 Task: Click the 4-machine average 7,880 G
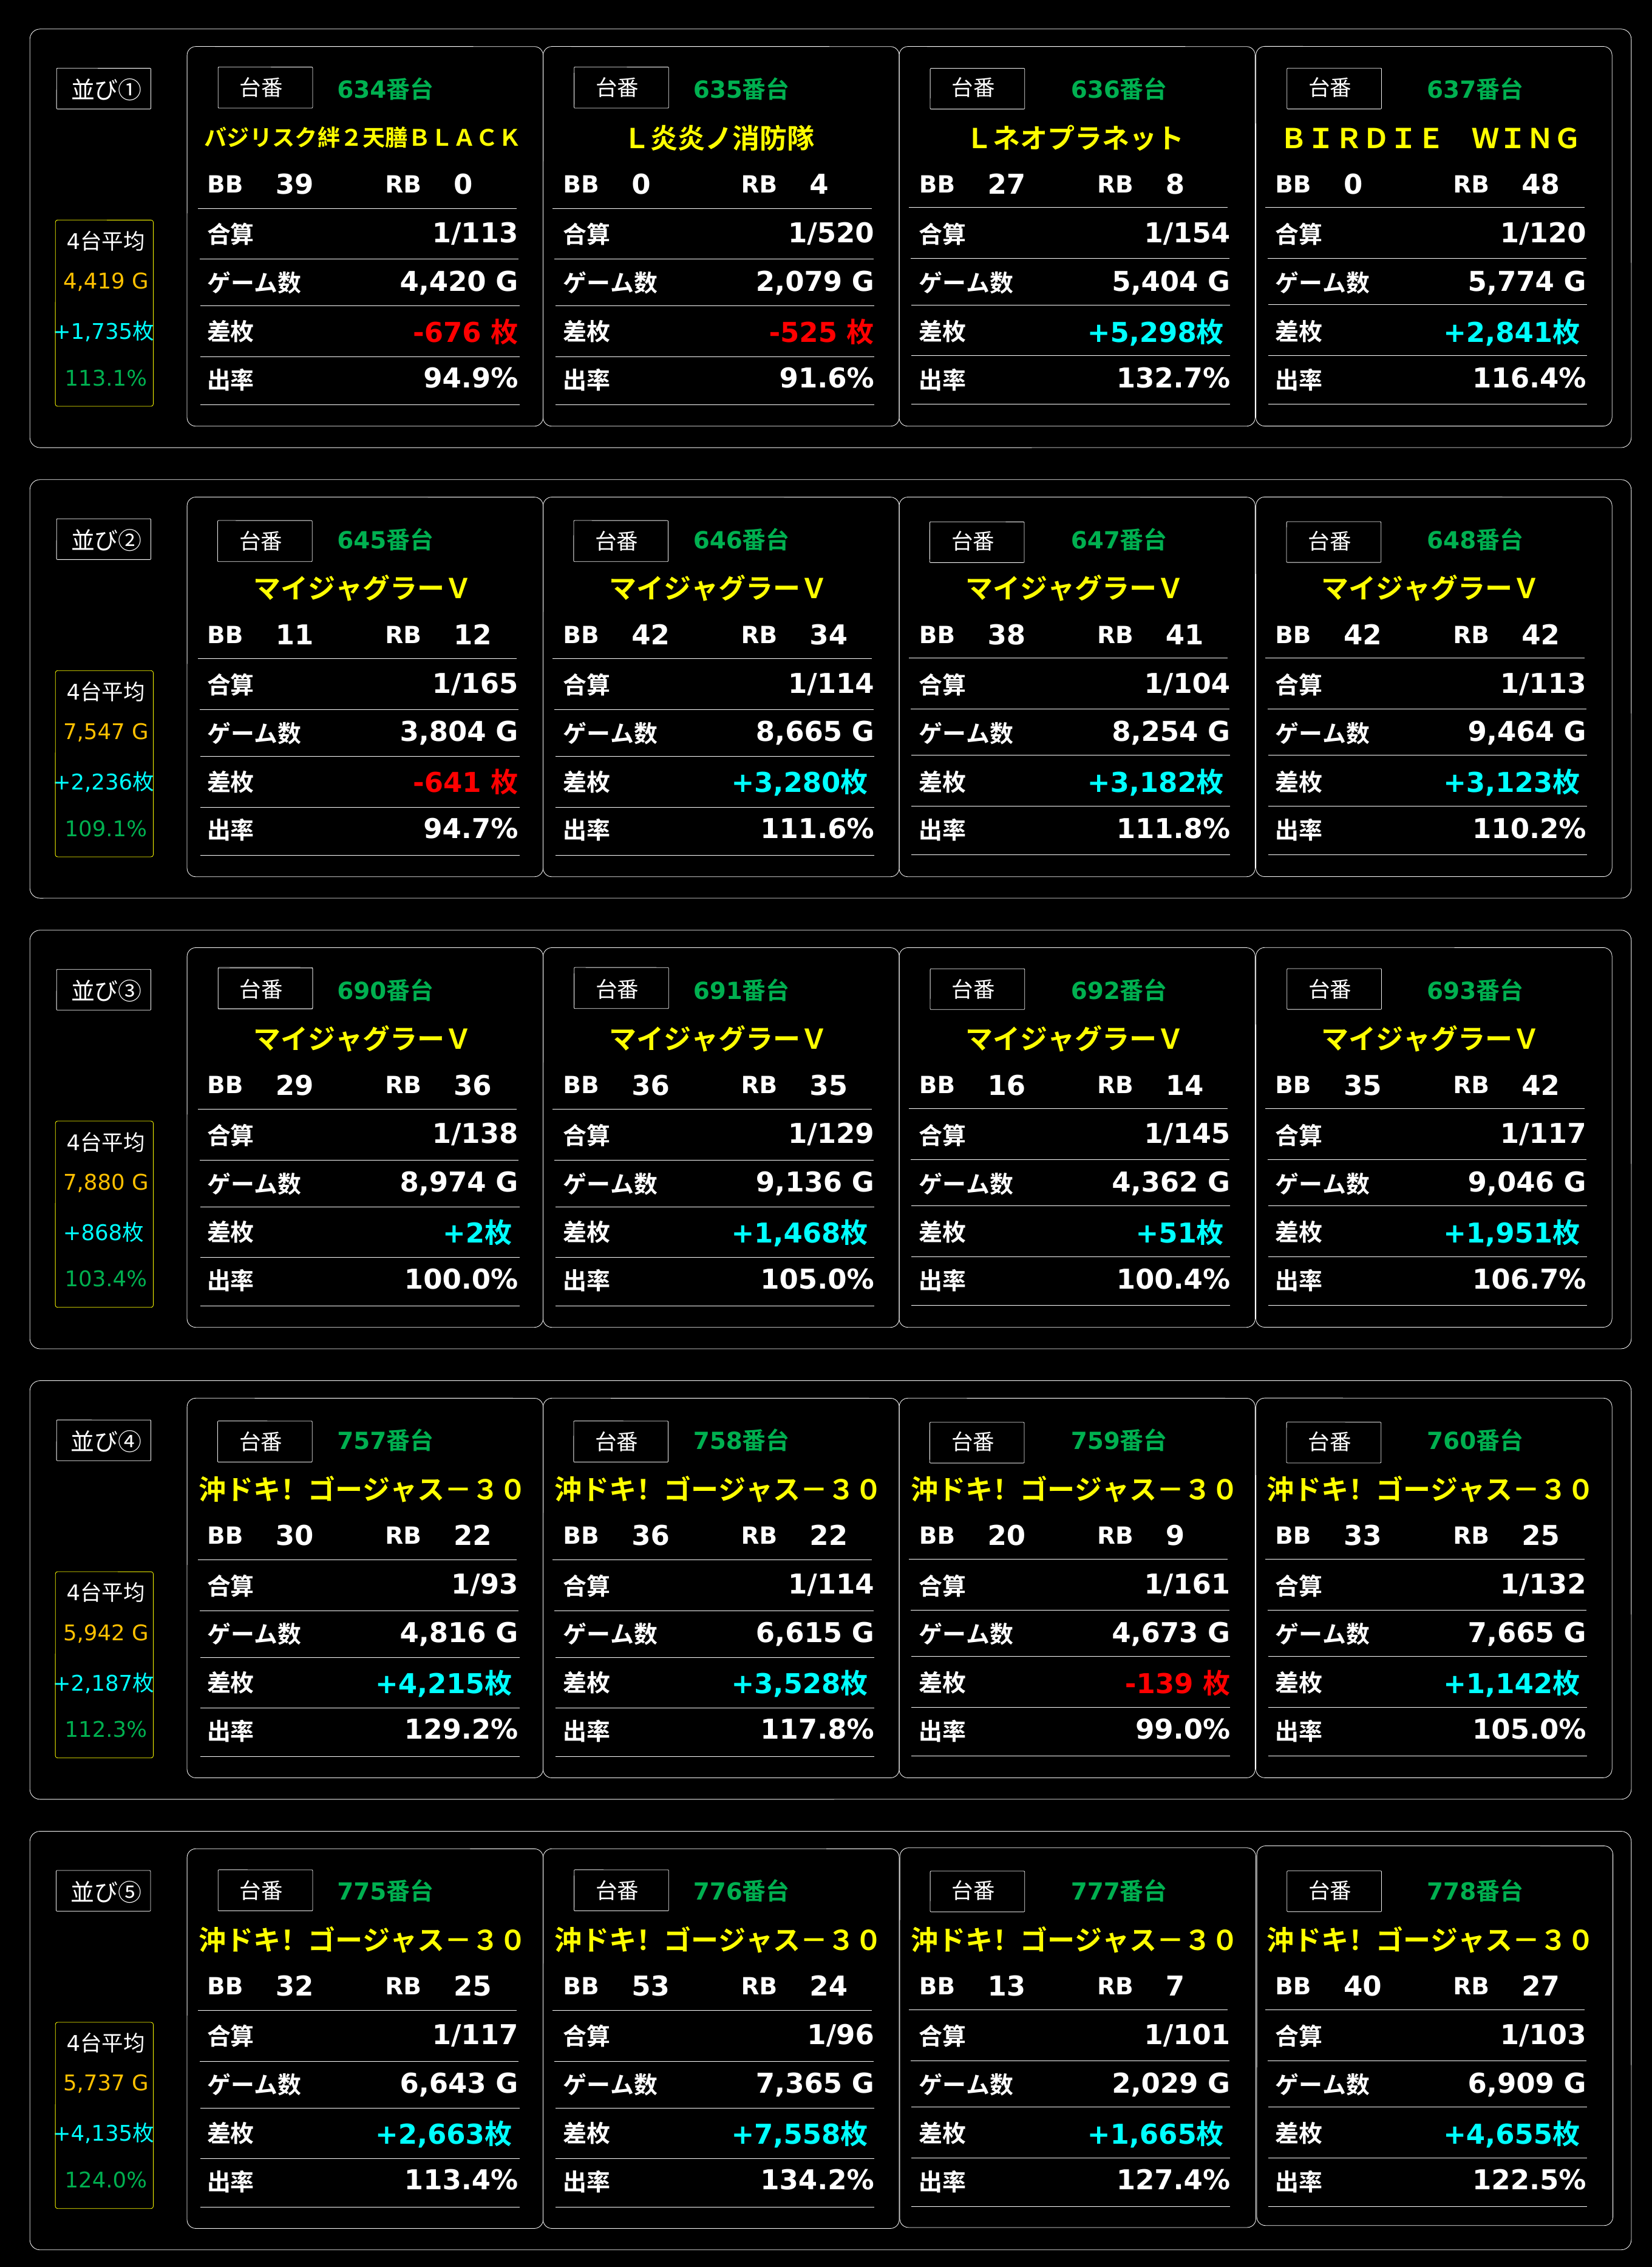tap(106, 1183)
